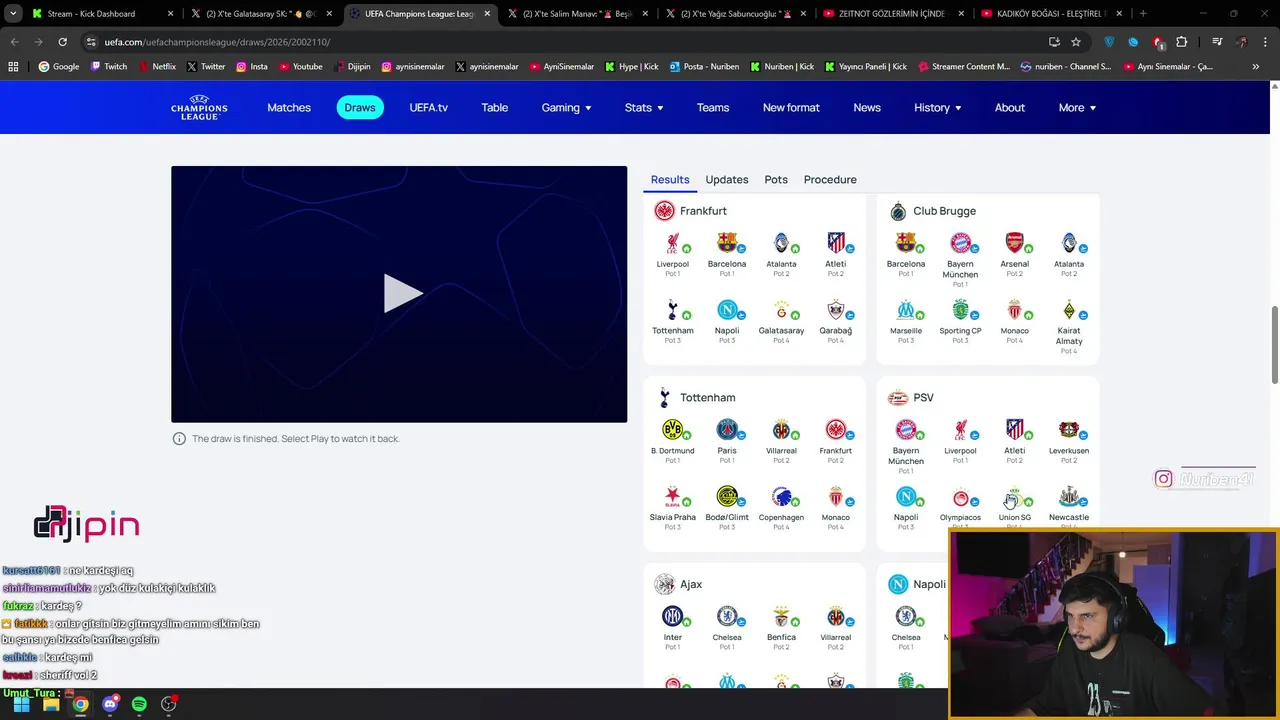Image resolution: width=1280 pixels, height=720 pixels.
Task: Open Matches in the navigation bar
Action: 289,108
